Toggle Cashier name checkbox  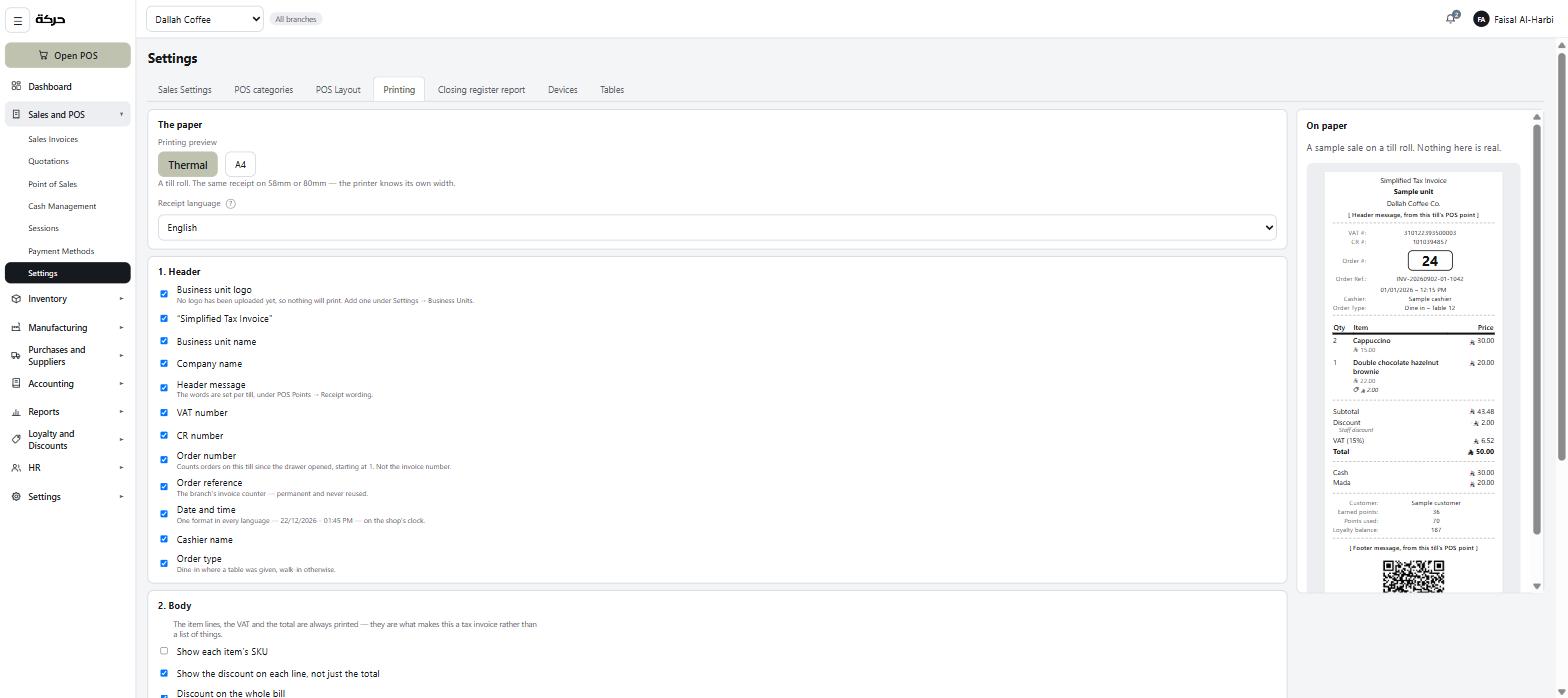[164, 539]
